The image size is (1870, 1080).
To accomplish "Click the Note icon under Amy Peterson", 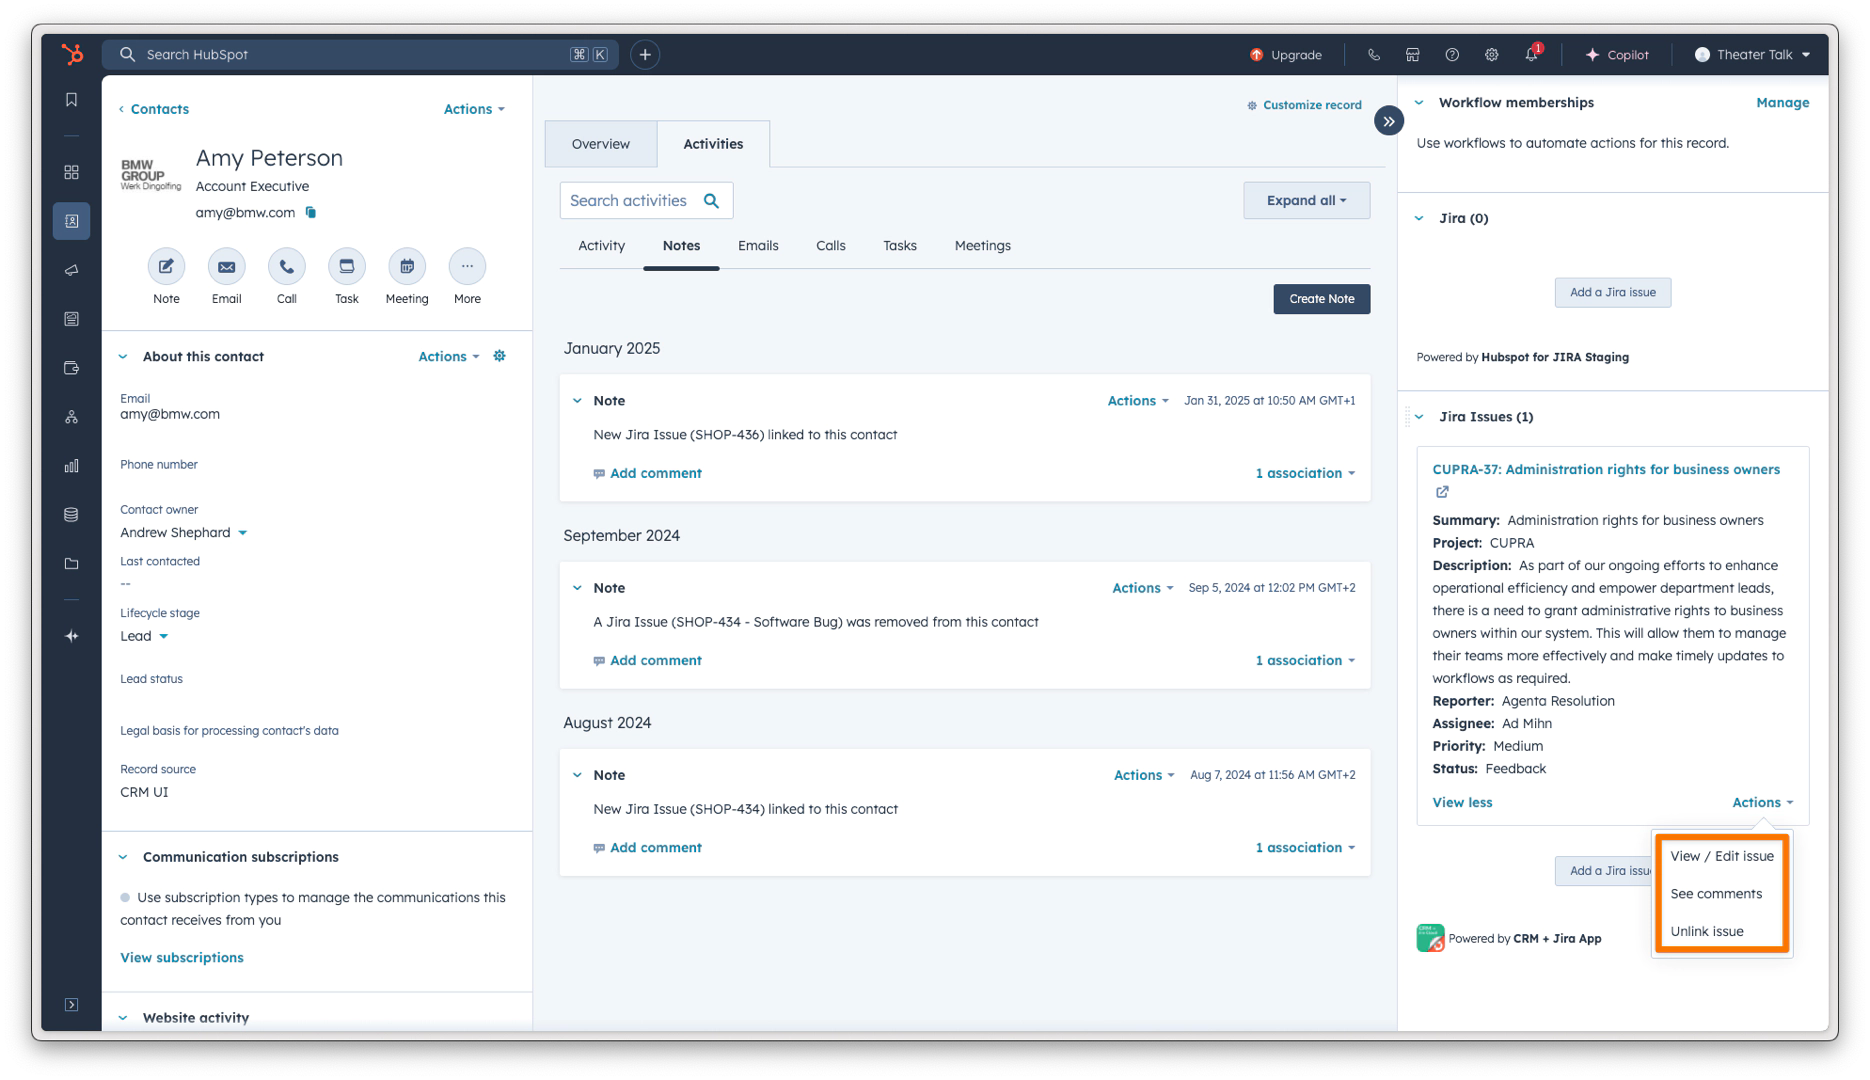I will (x=166, y=267).
